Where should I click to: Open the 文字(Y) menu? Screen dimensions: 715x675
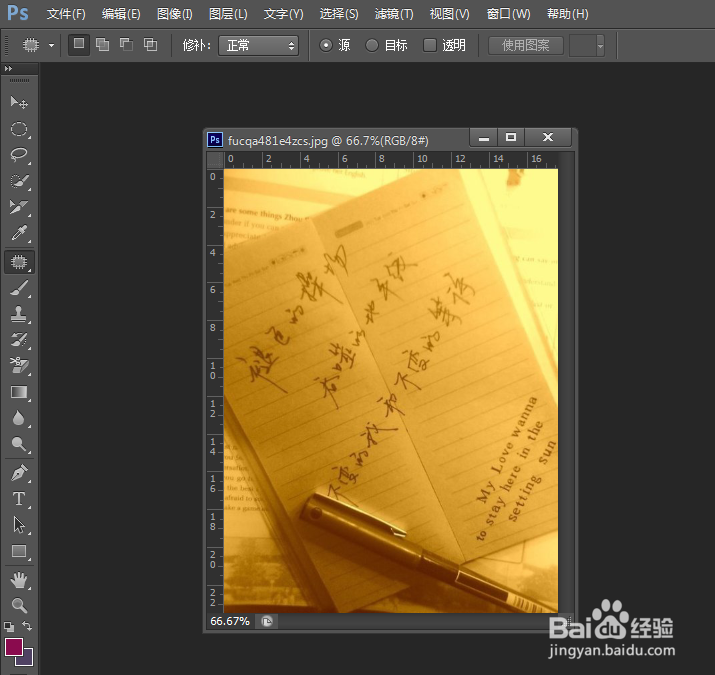click(x=283, y=14)
